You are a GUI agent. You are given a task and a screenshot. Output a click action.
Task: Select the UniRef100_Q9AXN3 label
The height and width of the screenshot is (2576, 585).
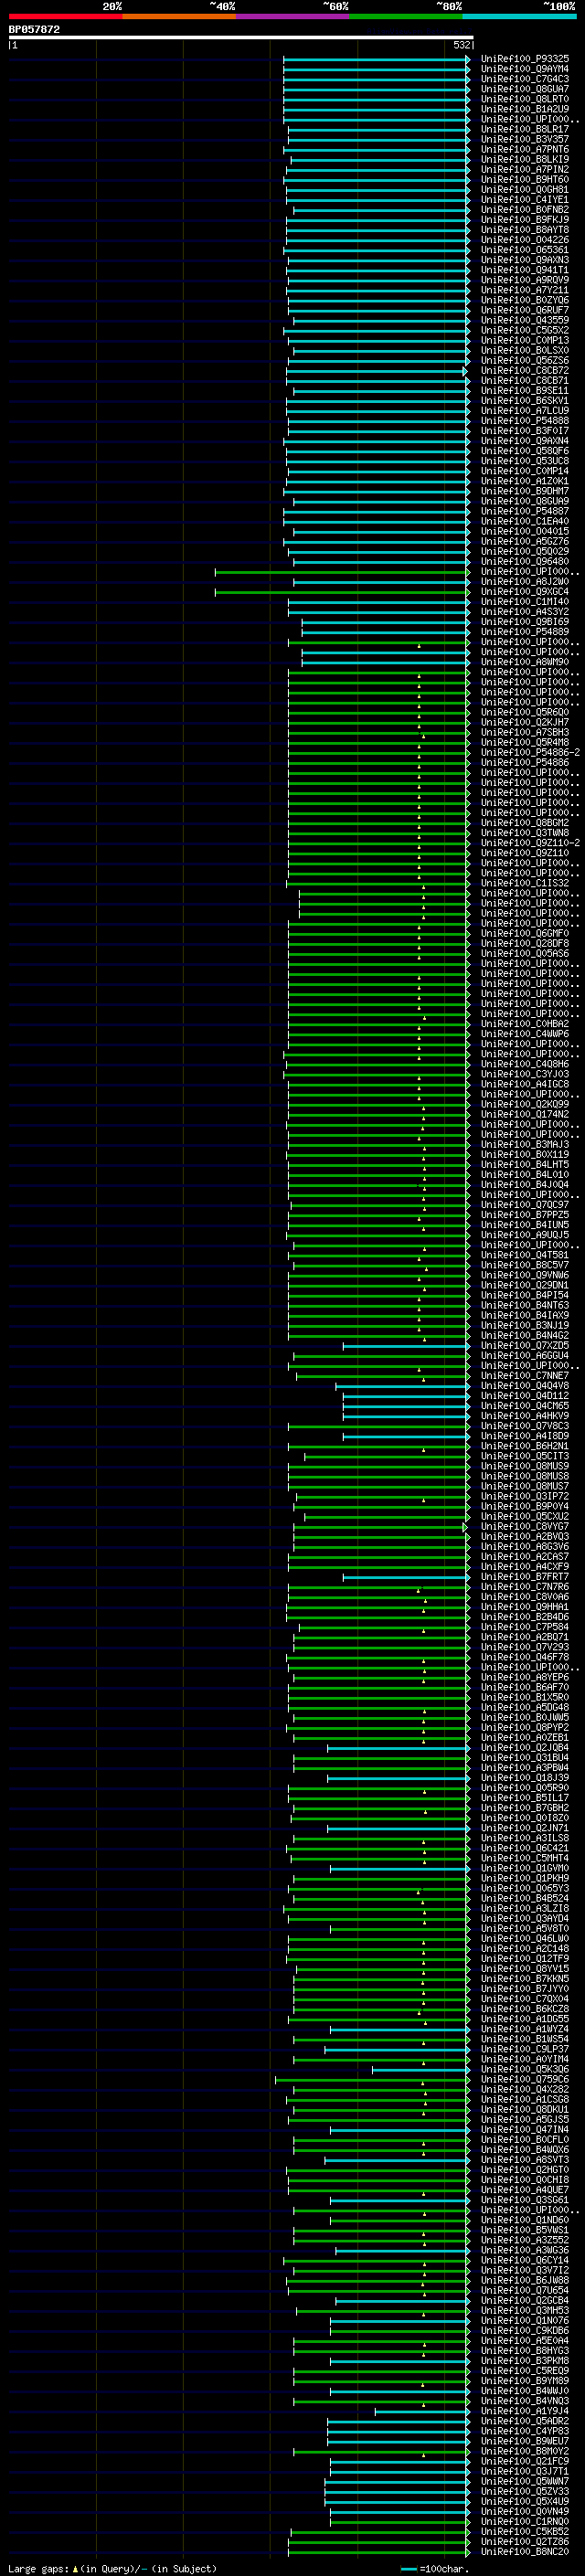525,260
